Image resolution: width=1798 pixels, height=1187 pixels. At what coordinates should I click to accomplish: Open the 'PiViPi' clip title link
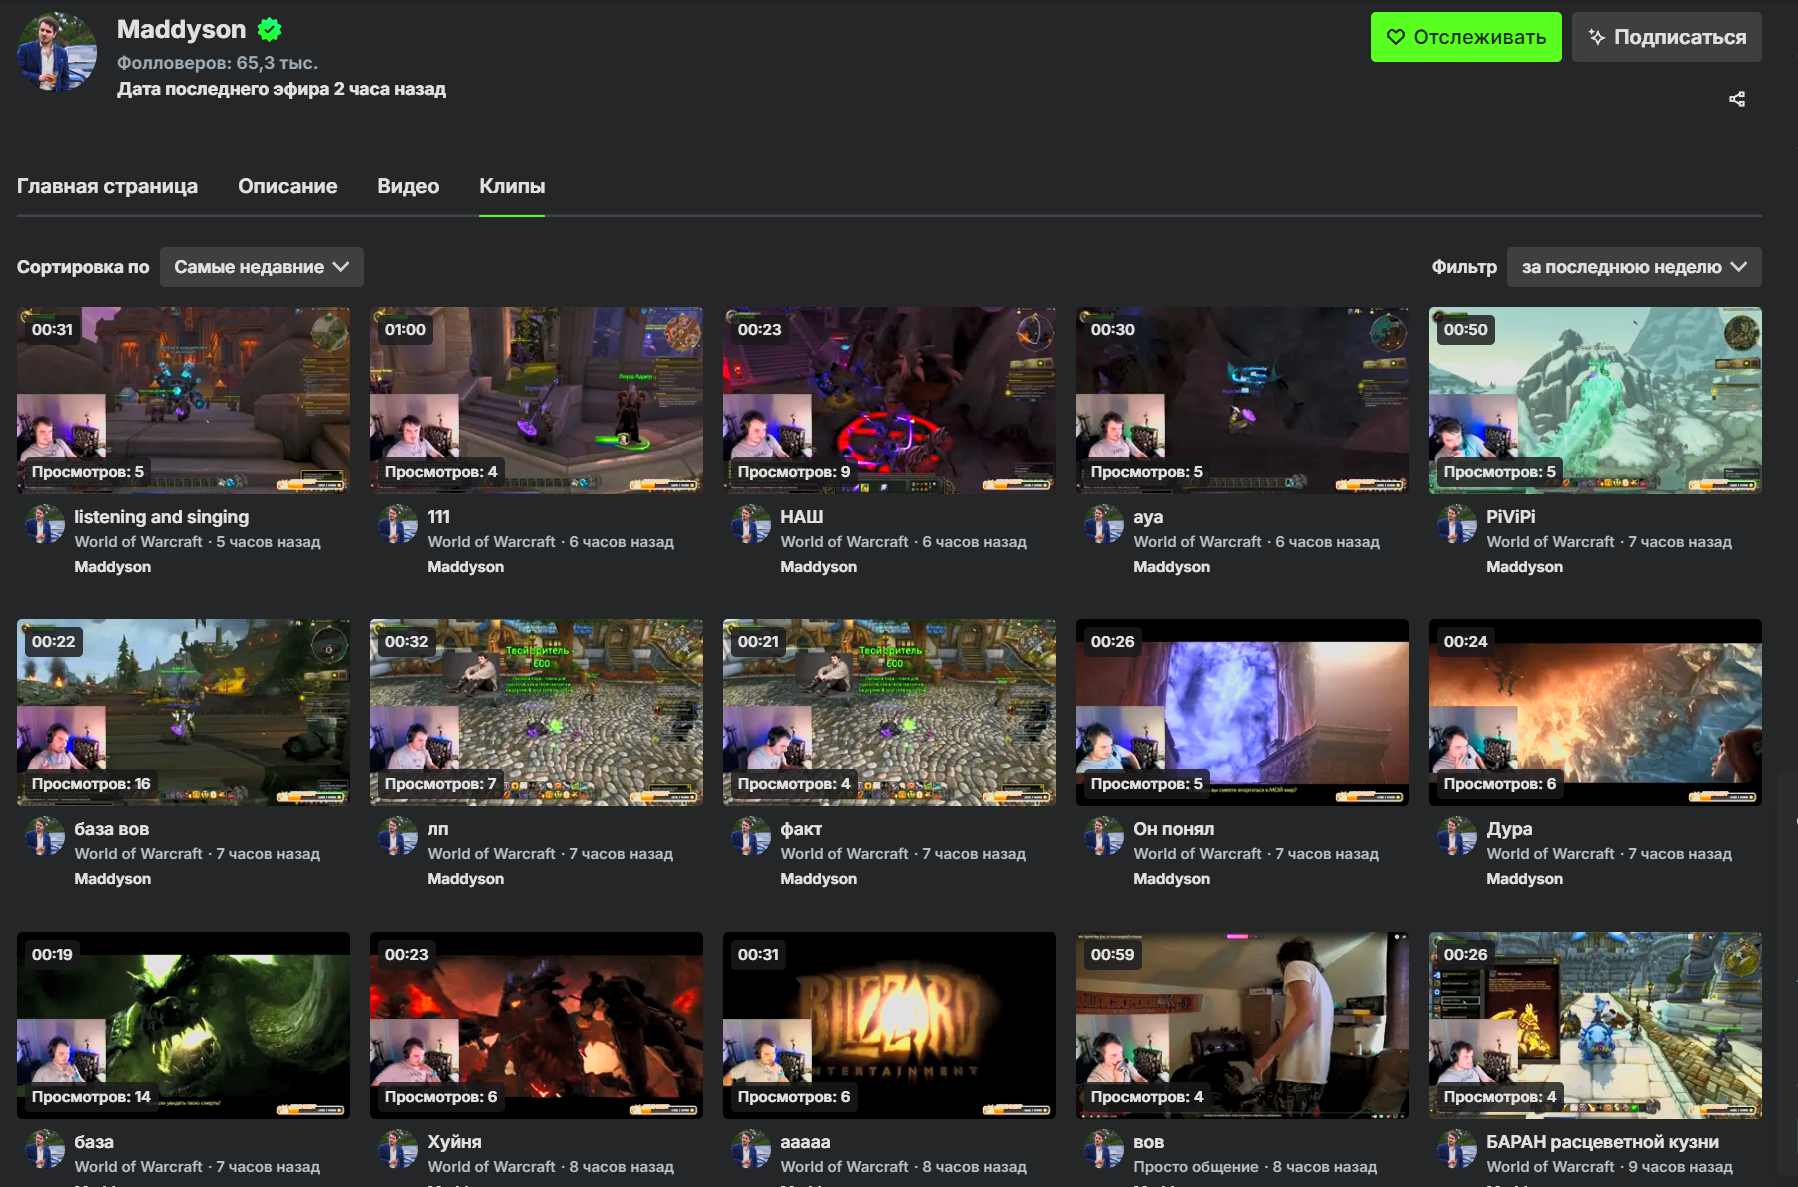coord(1510,517)
